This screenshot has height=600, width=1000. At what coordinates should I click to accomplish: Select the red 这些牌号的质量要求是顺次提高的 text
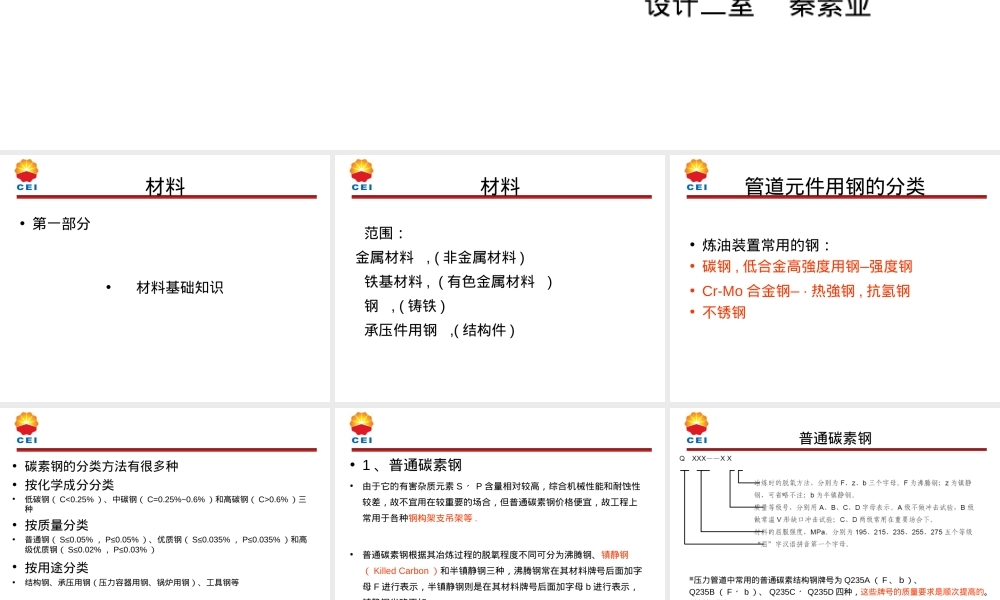pos(922,592)
